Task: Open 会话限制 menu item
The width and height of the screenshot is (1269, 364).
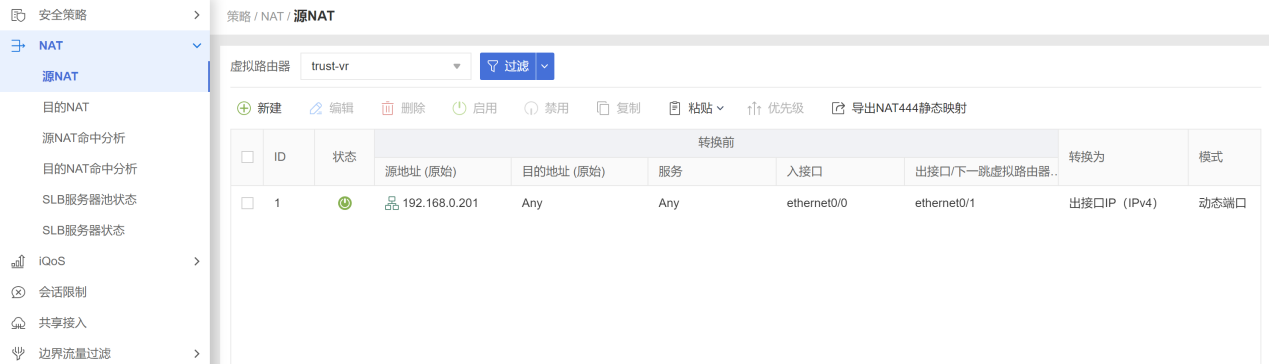Action: click(62, 292)
